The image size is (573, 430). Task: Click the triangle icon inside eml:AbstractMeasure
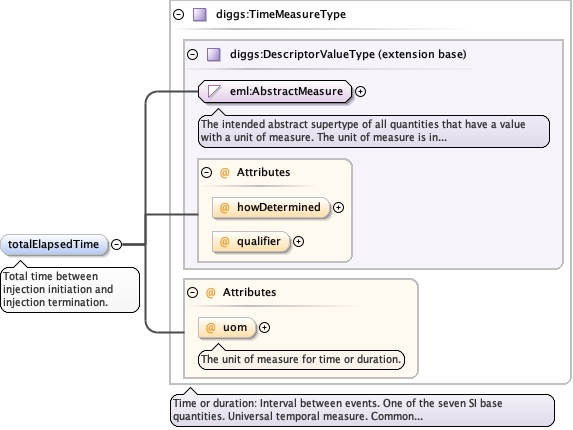pos(215,91)
